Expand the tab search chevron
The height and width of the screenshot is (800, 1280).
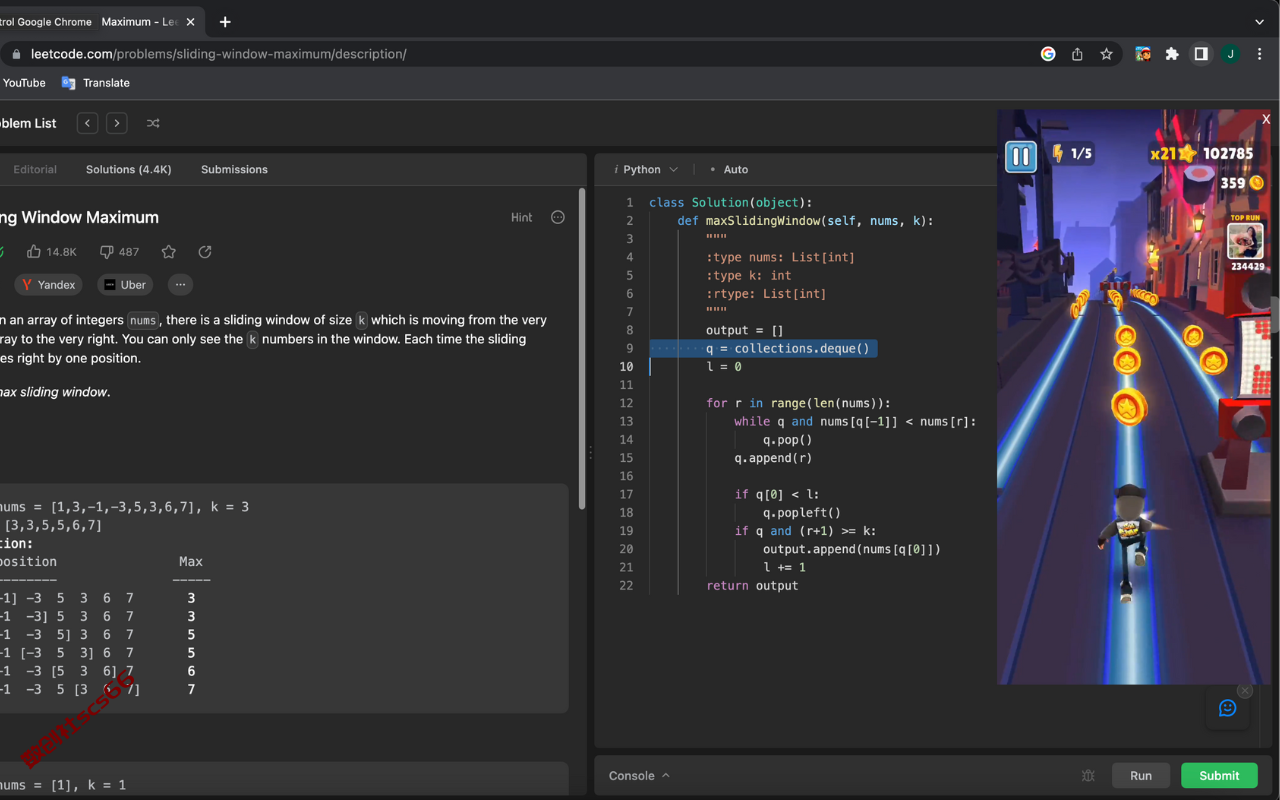tap(1259, 21)
